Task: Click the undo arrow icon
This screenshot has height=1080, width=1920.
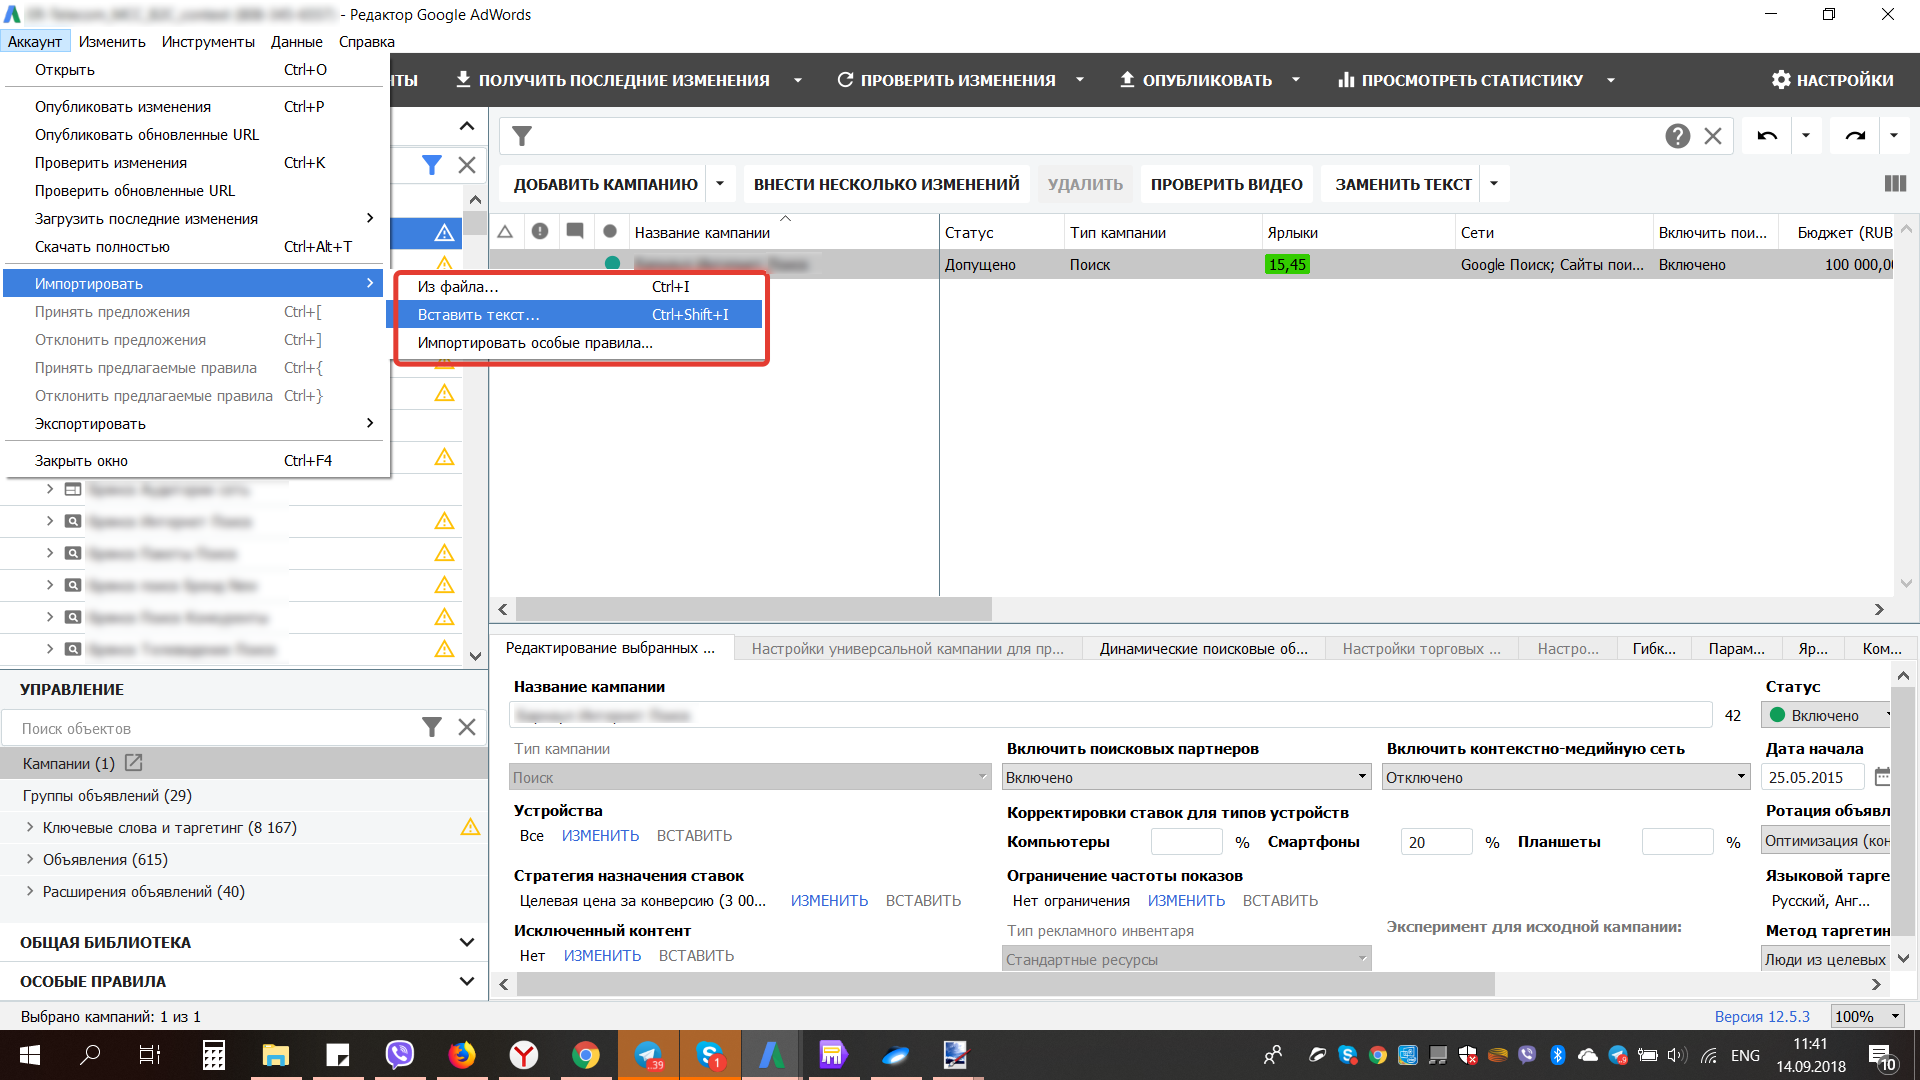Action: point(1767,136)
